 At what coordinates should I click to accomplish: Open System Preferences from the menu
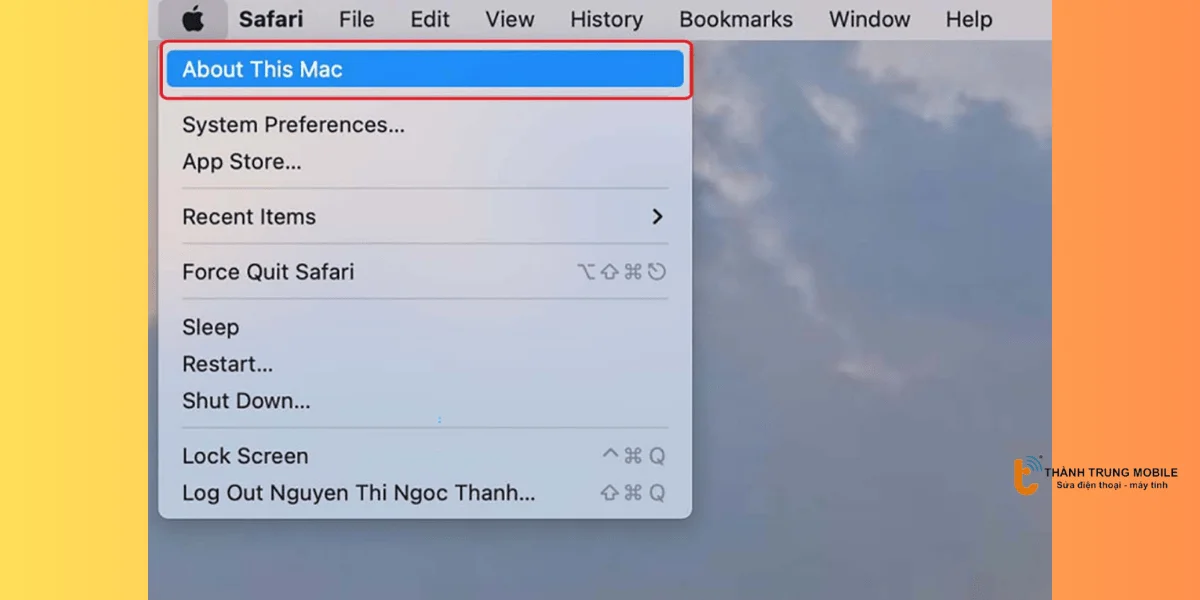(291, 124)
